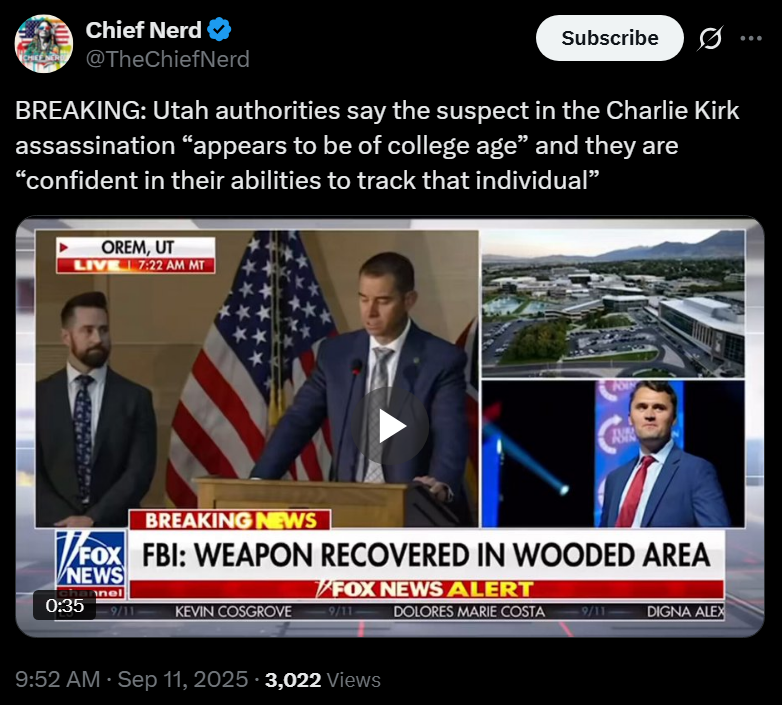Viewport: 782px width, 705px height.
Task: Open the three-dot more options menu
Action: click(x=751, y=38)
